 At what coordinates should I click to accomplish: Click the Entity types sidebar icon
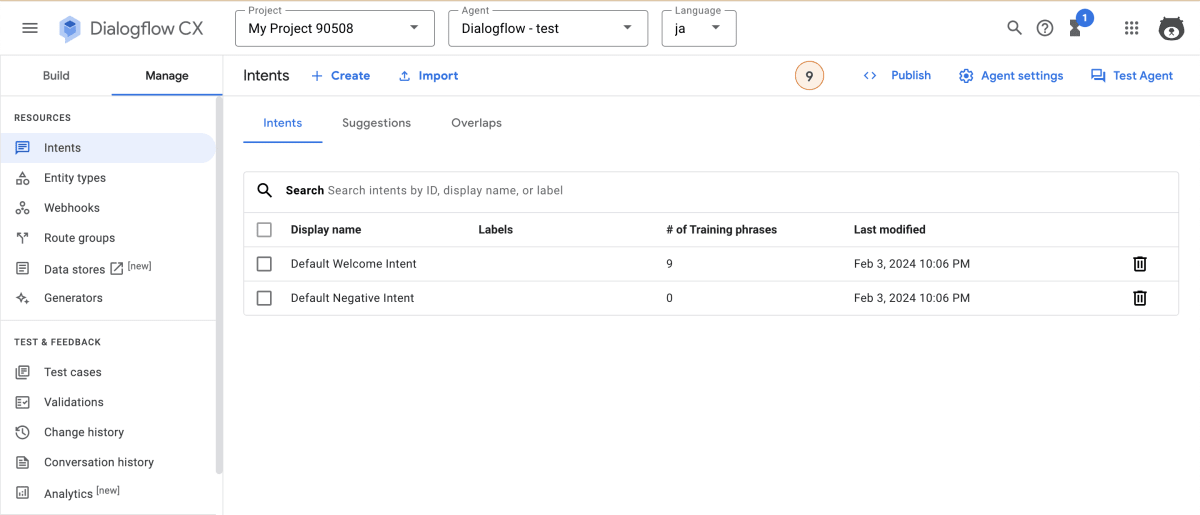23,178
